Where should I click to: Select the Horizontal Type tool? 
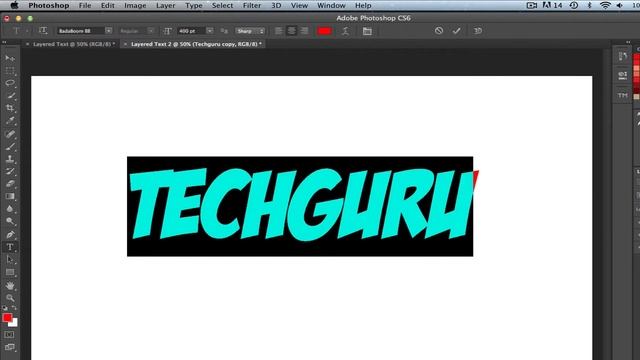click(10, 247)
